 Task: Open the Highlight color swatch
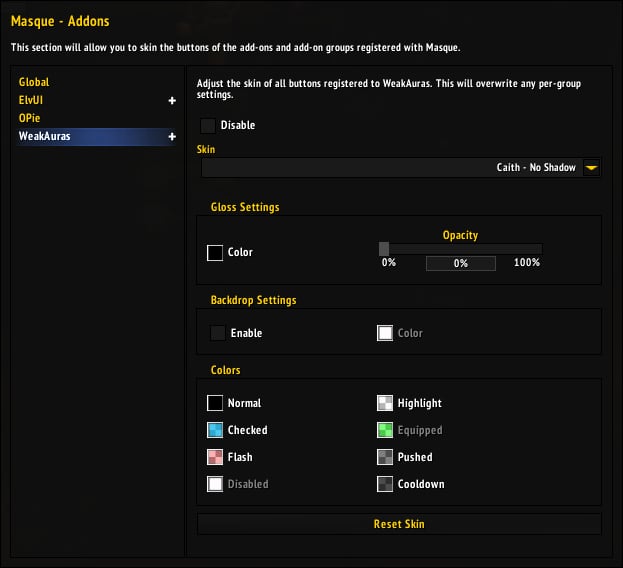385,403
